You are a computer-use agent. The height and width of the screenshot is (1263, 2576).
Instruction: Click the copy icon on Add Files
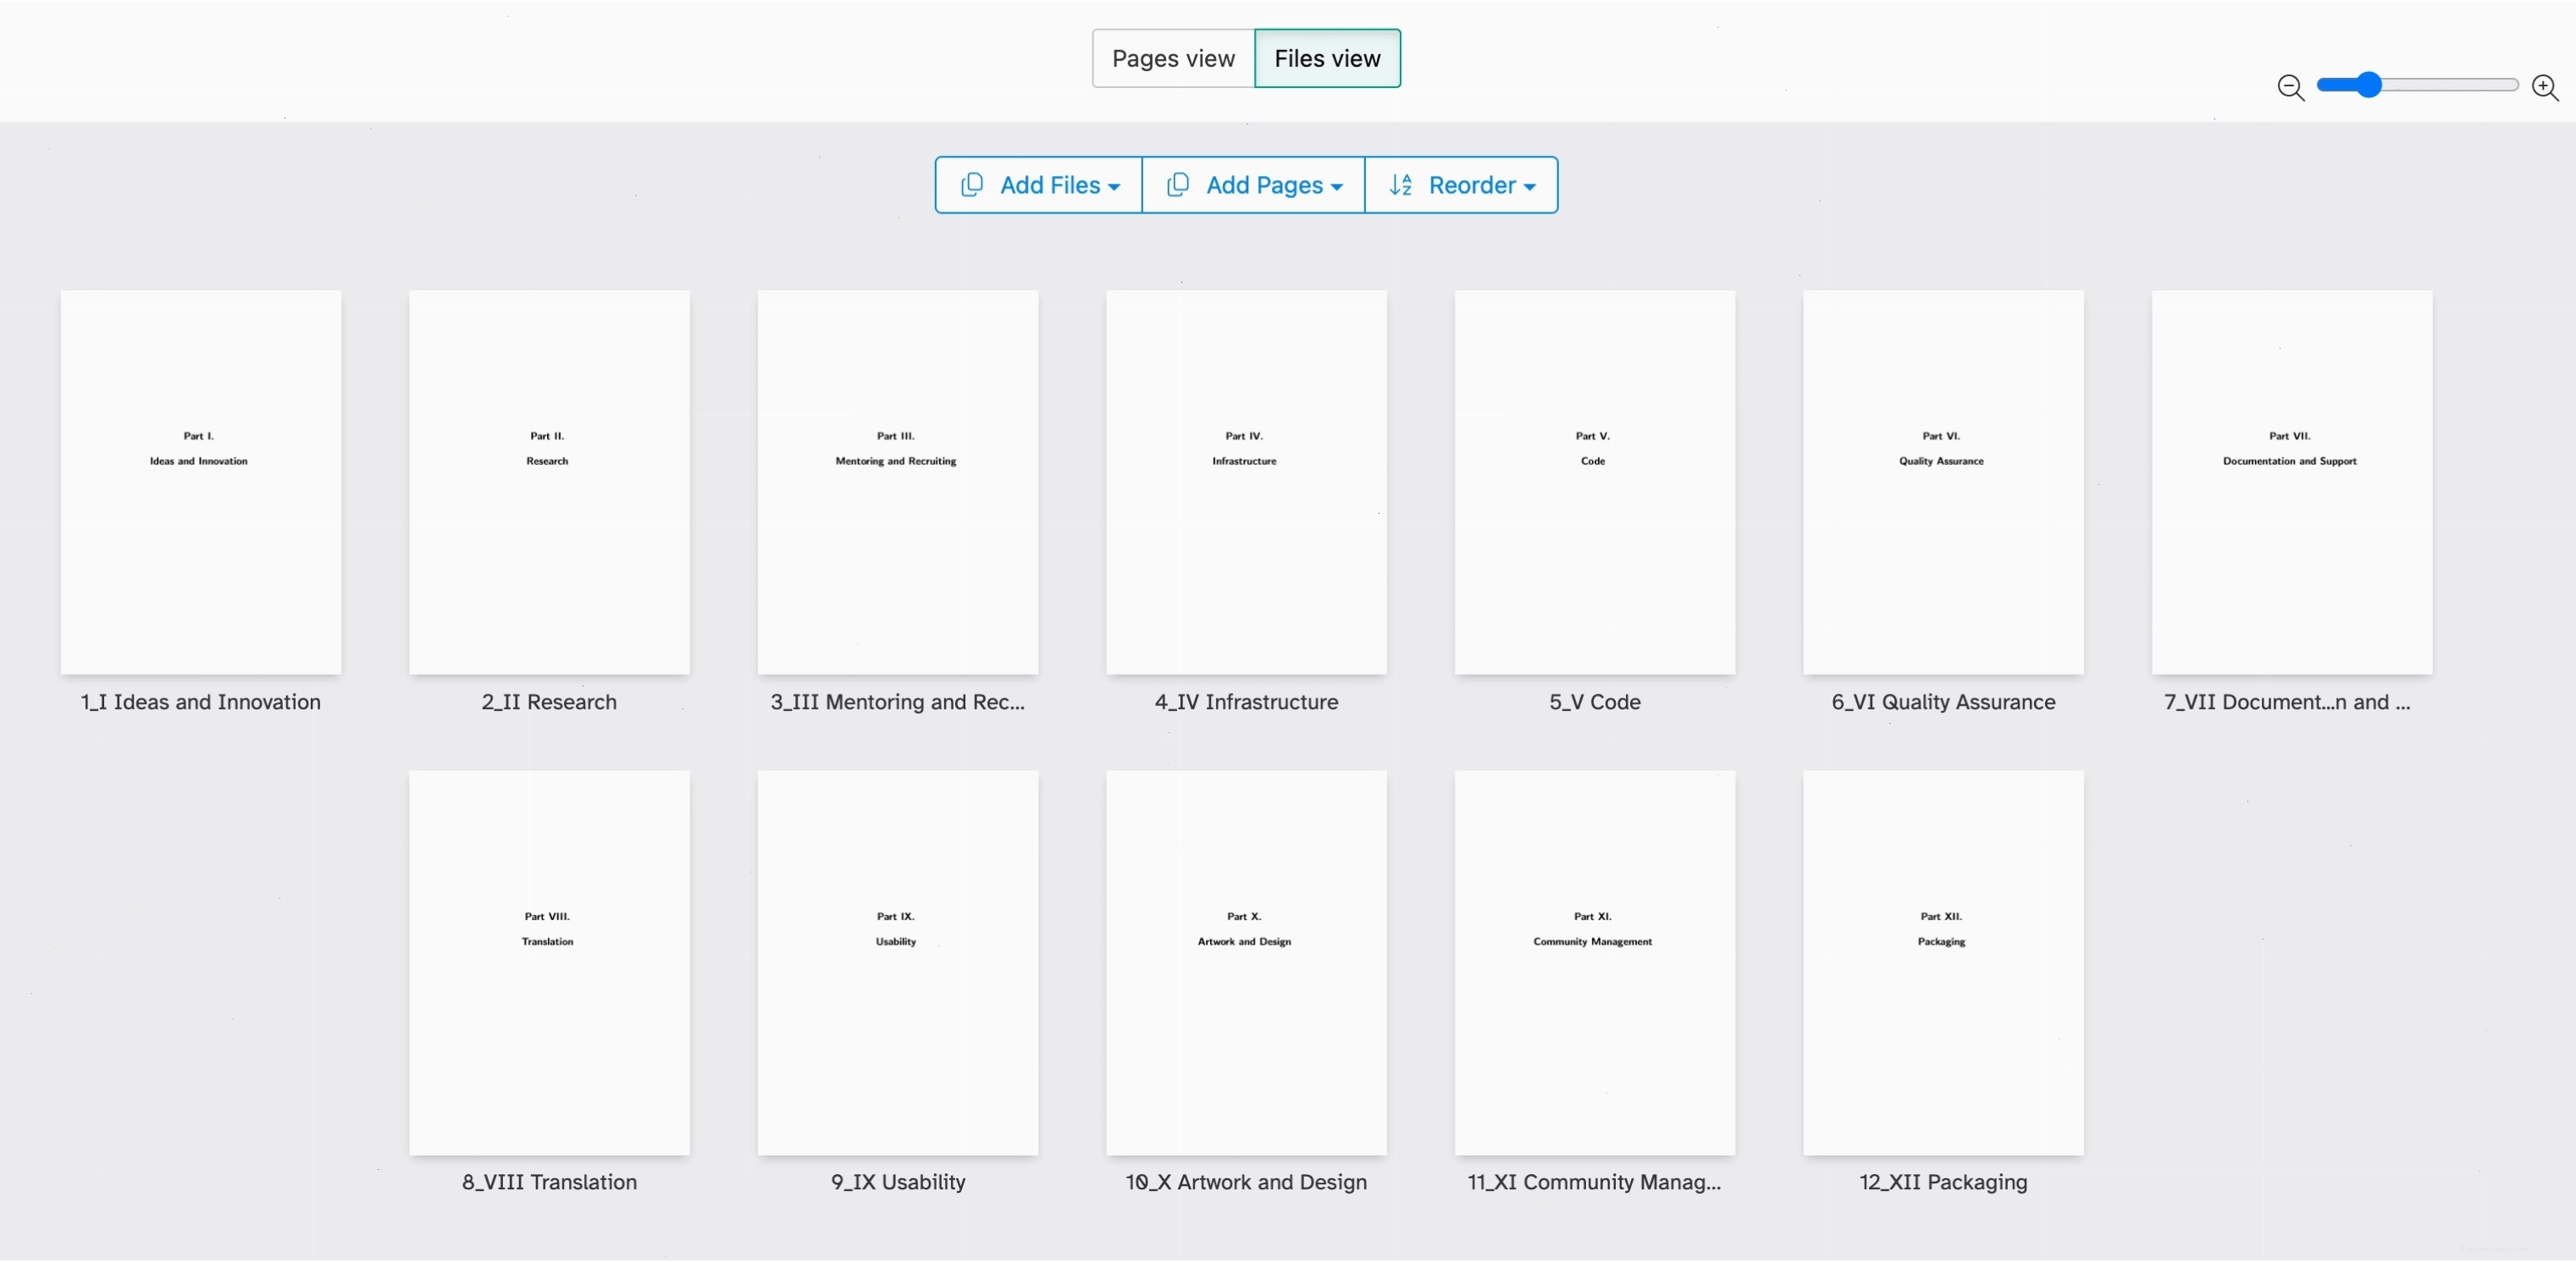[x=972, y=185]
